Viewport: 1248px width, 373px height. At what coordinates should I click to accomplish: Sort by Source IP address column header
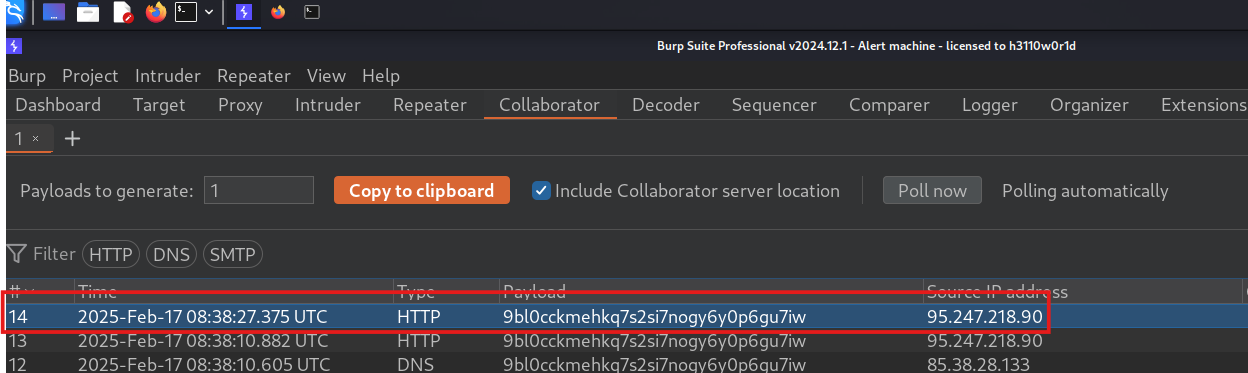click(1082, 292)
